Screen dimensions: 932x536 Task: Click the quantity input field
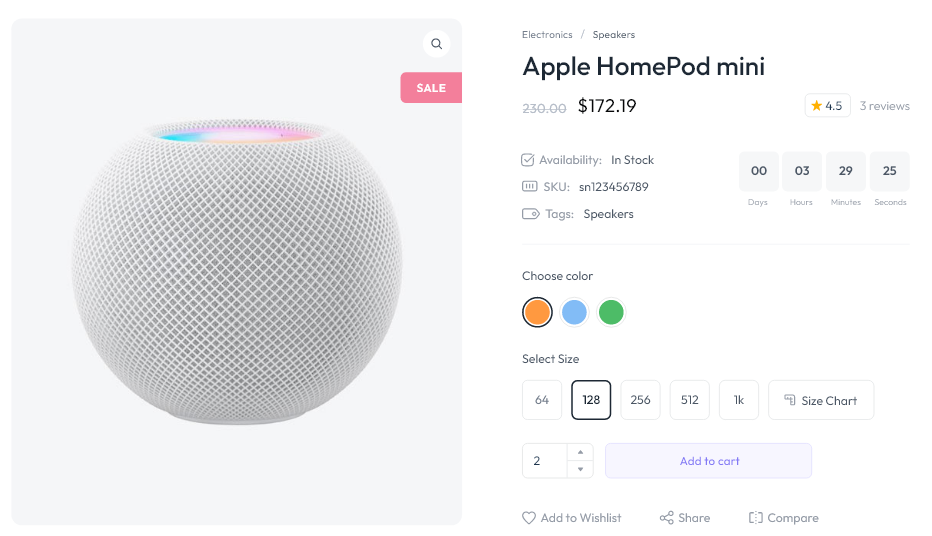coord(544,461)
